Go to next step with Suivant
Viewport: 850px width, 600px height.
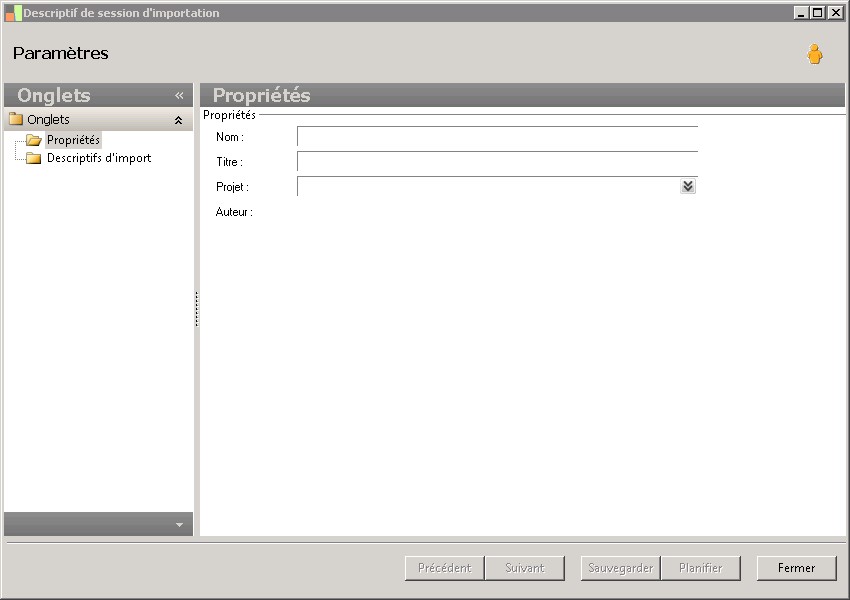pyautogui.click(x=525, y=568)
